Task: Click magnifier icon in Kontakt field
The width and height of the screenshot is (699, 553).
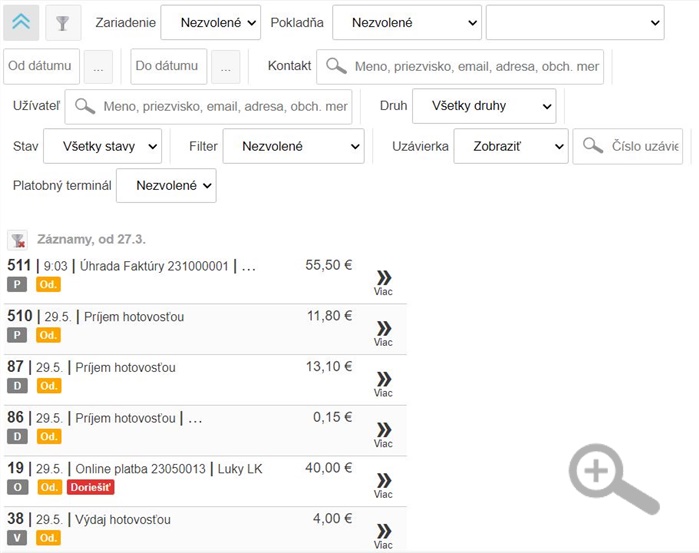Action: [336, 66]
